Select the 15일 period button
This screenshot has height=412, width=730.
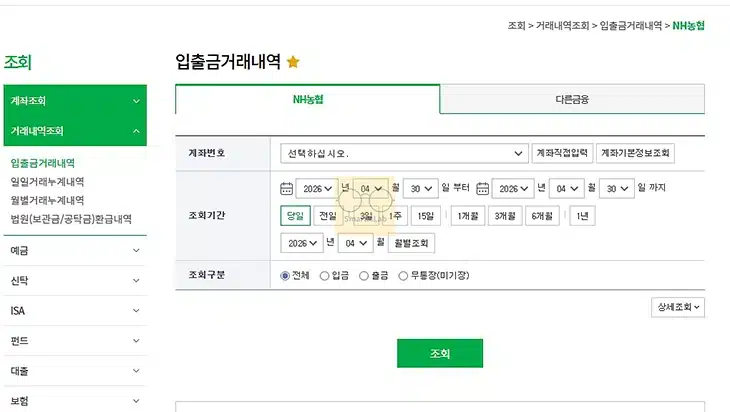(x=426, y=216)
